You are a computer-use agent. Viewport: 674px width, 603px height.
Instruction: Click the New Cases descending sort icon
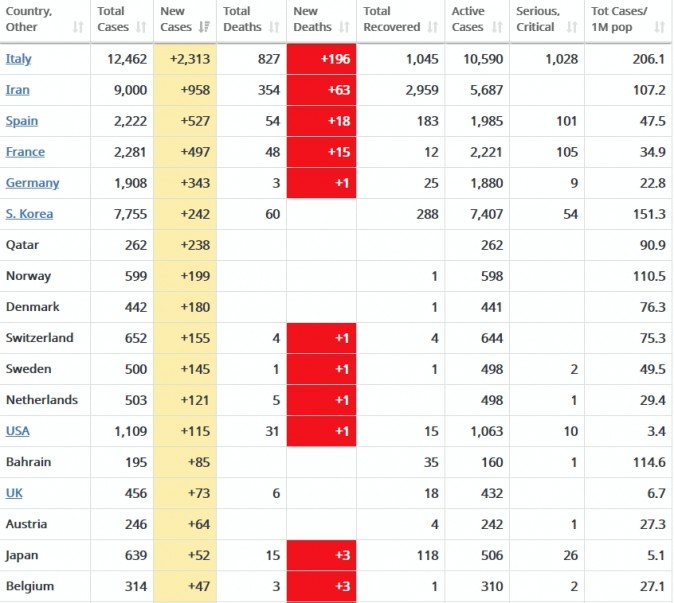point(205,27)
